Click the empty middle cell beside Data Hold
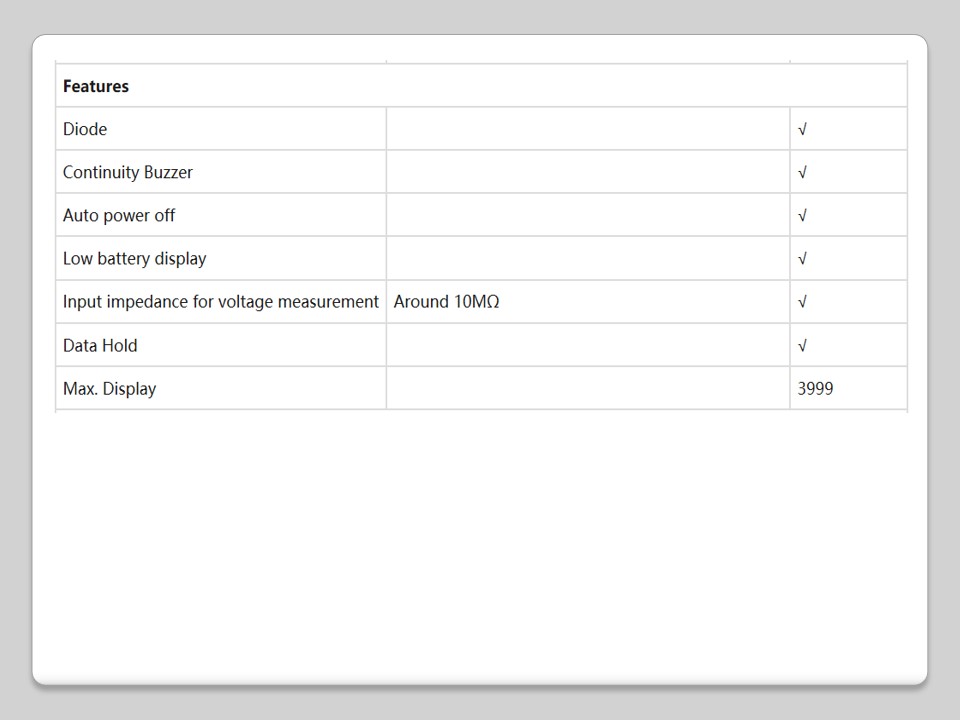Image resolution: width=960 pixels, height=720 pixels. 588,345
